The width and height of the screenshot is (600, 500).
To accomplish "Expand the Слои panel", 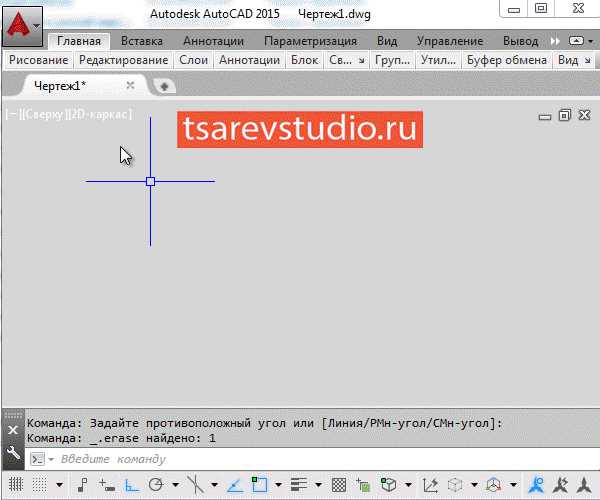I will [x=193, y=60].
